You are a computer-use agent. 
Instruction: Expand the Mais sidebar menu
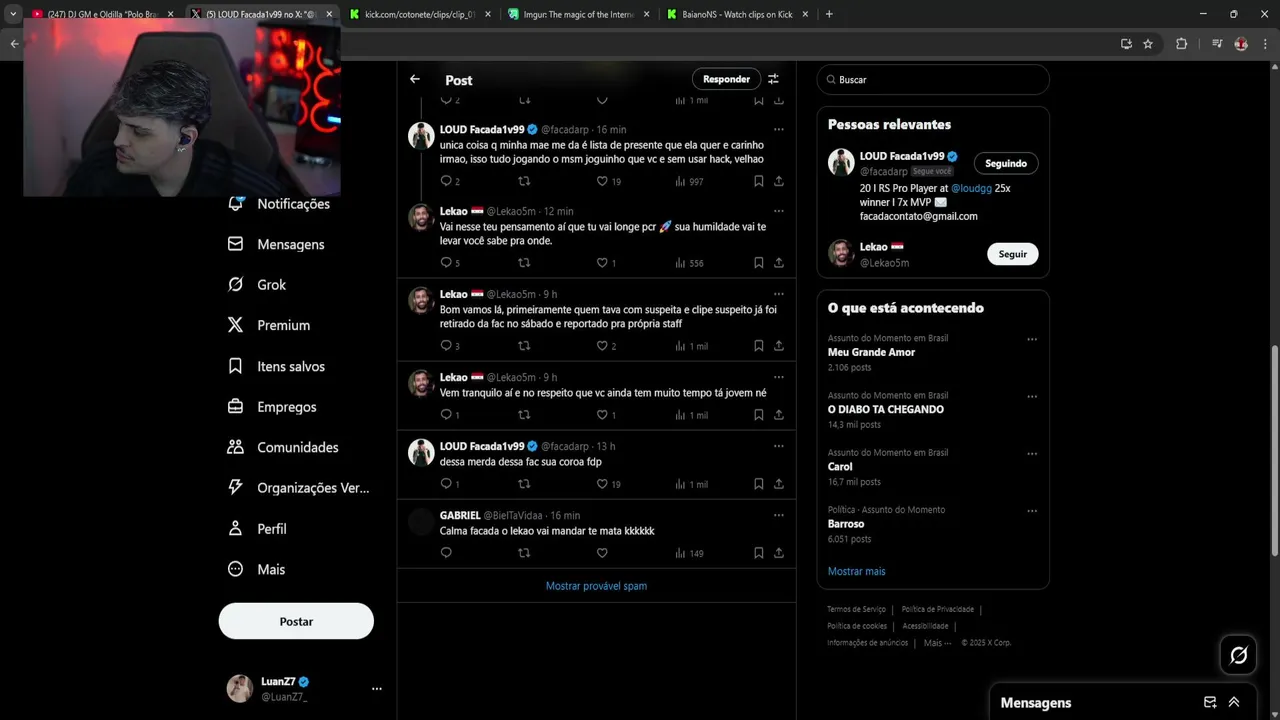click(256, 569)
